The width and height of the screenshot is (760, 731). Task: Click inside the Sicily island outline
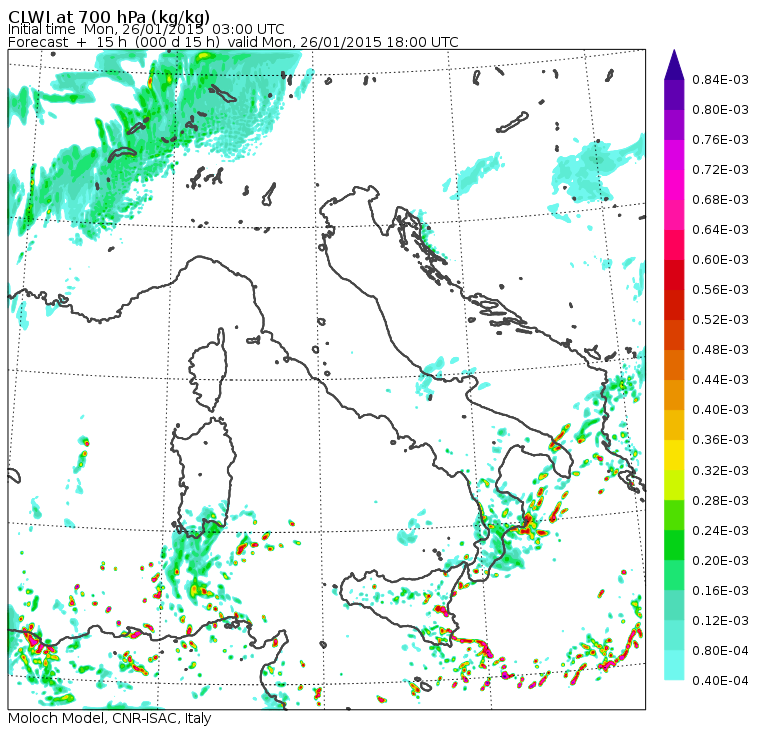click(x=402, y=606)
